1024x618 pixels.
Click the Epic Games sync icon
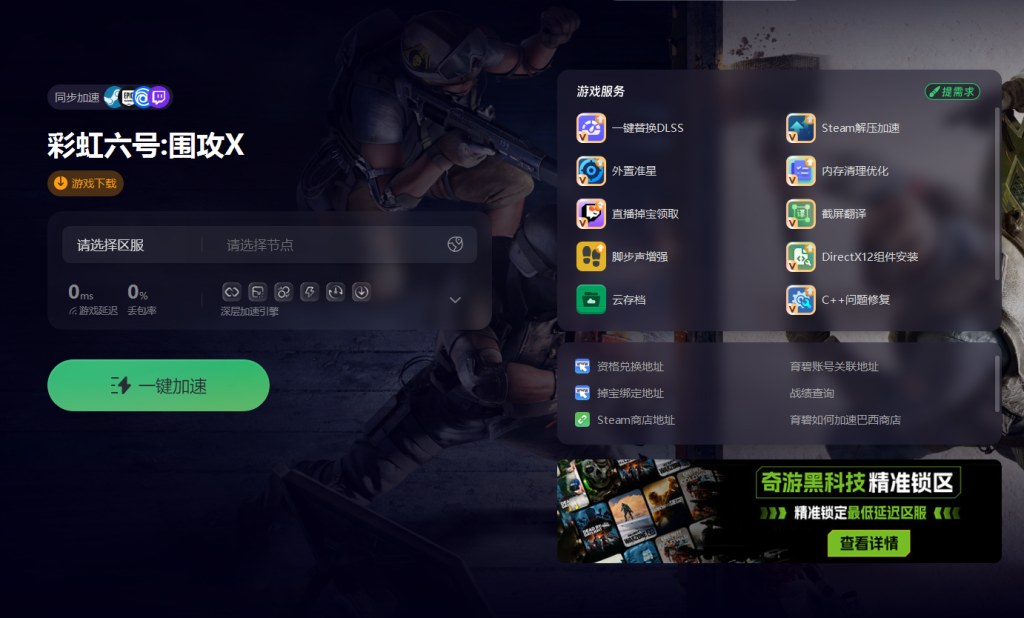127,97
